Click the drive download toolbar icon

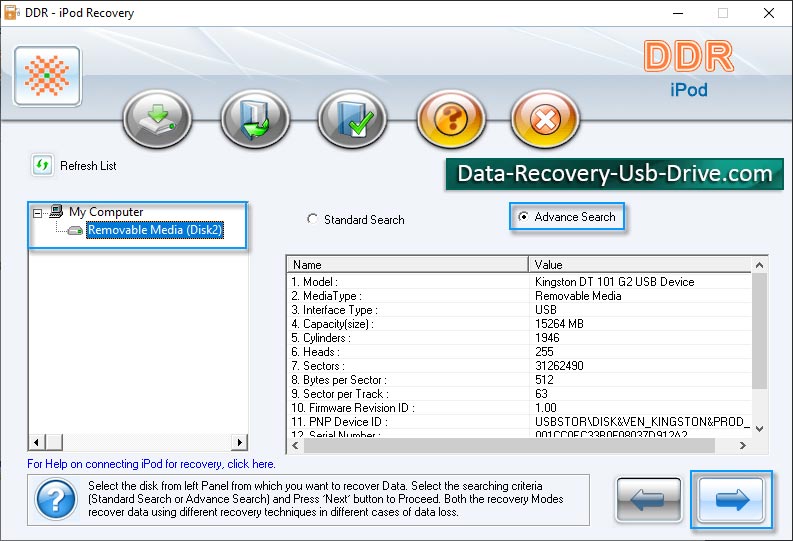click(x=158, y=119)
